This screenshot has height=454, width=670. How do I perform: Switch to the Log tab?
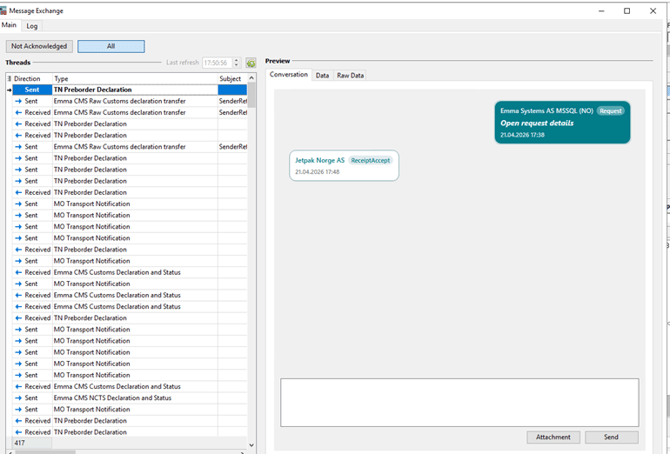pyautogui.click(x=33, y=25)
